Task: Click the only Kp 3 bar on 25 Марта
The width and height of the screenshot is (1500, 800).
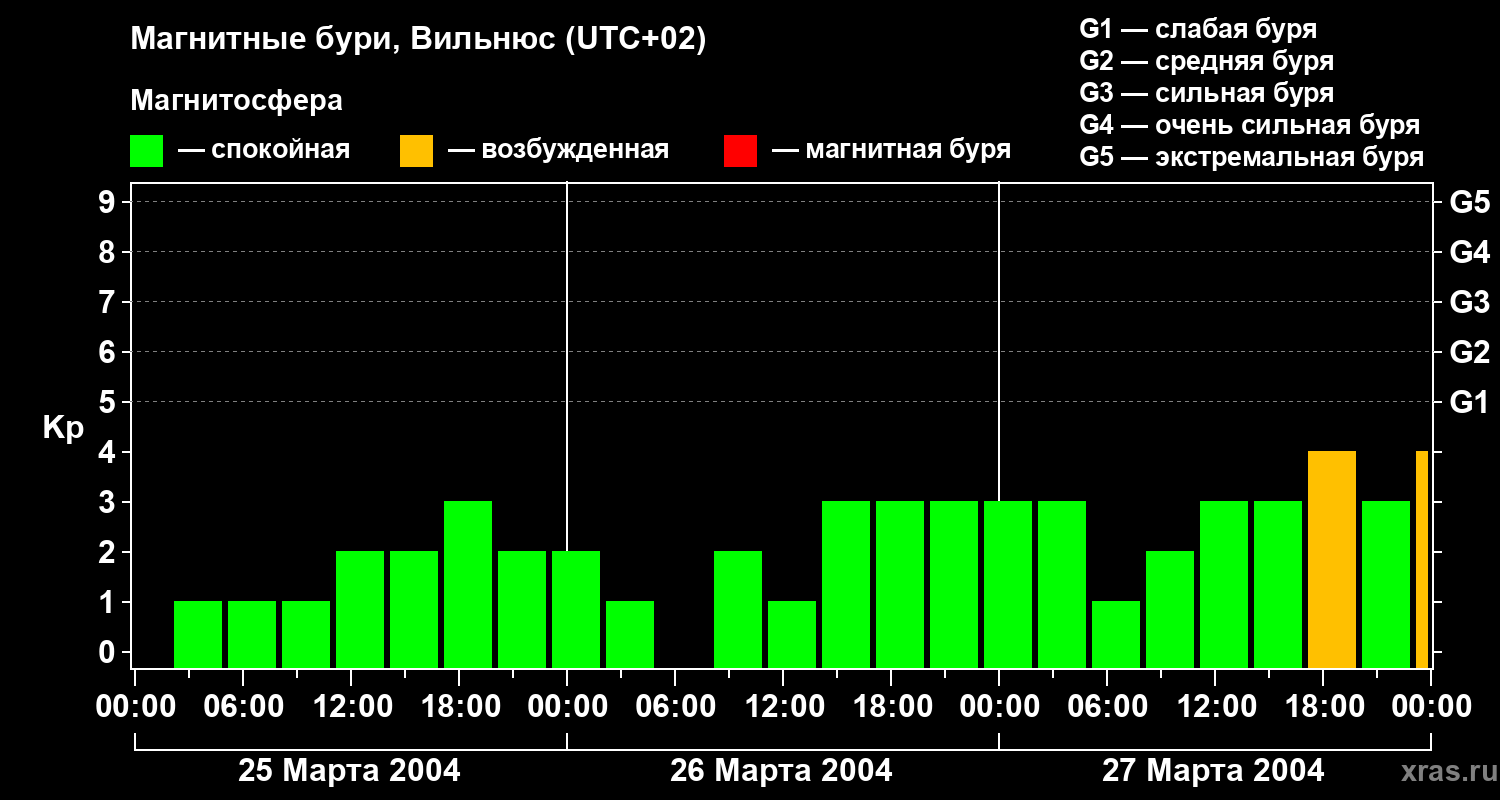Action: coord(468,585)
